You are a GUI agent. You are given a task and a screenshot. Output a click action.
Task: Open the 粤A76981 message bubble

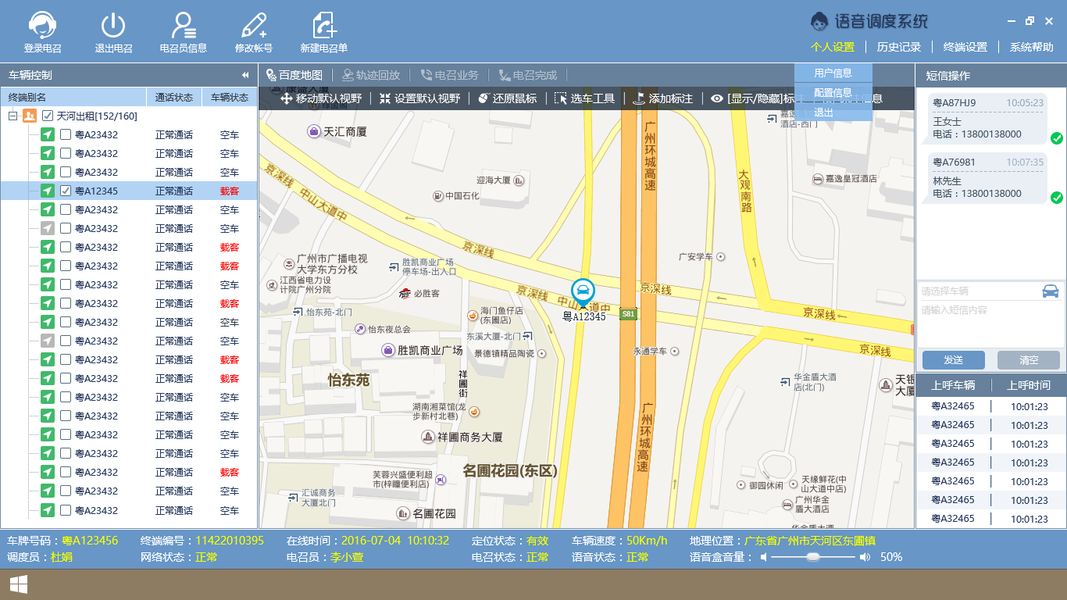pos(985,178)
